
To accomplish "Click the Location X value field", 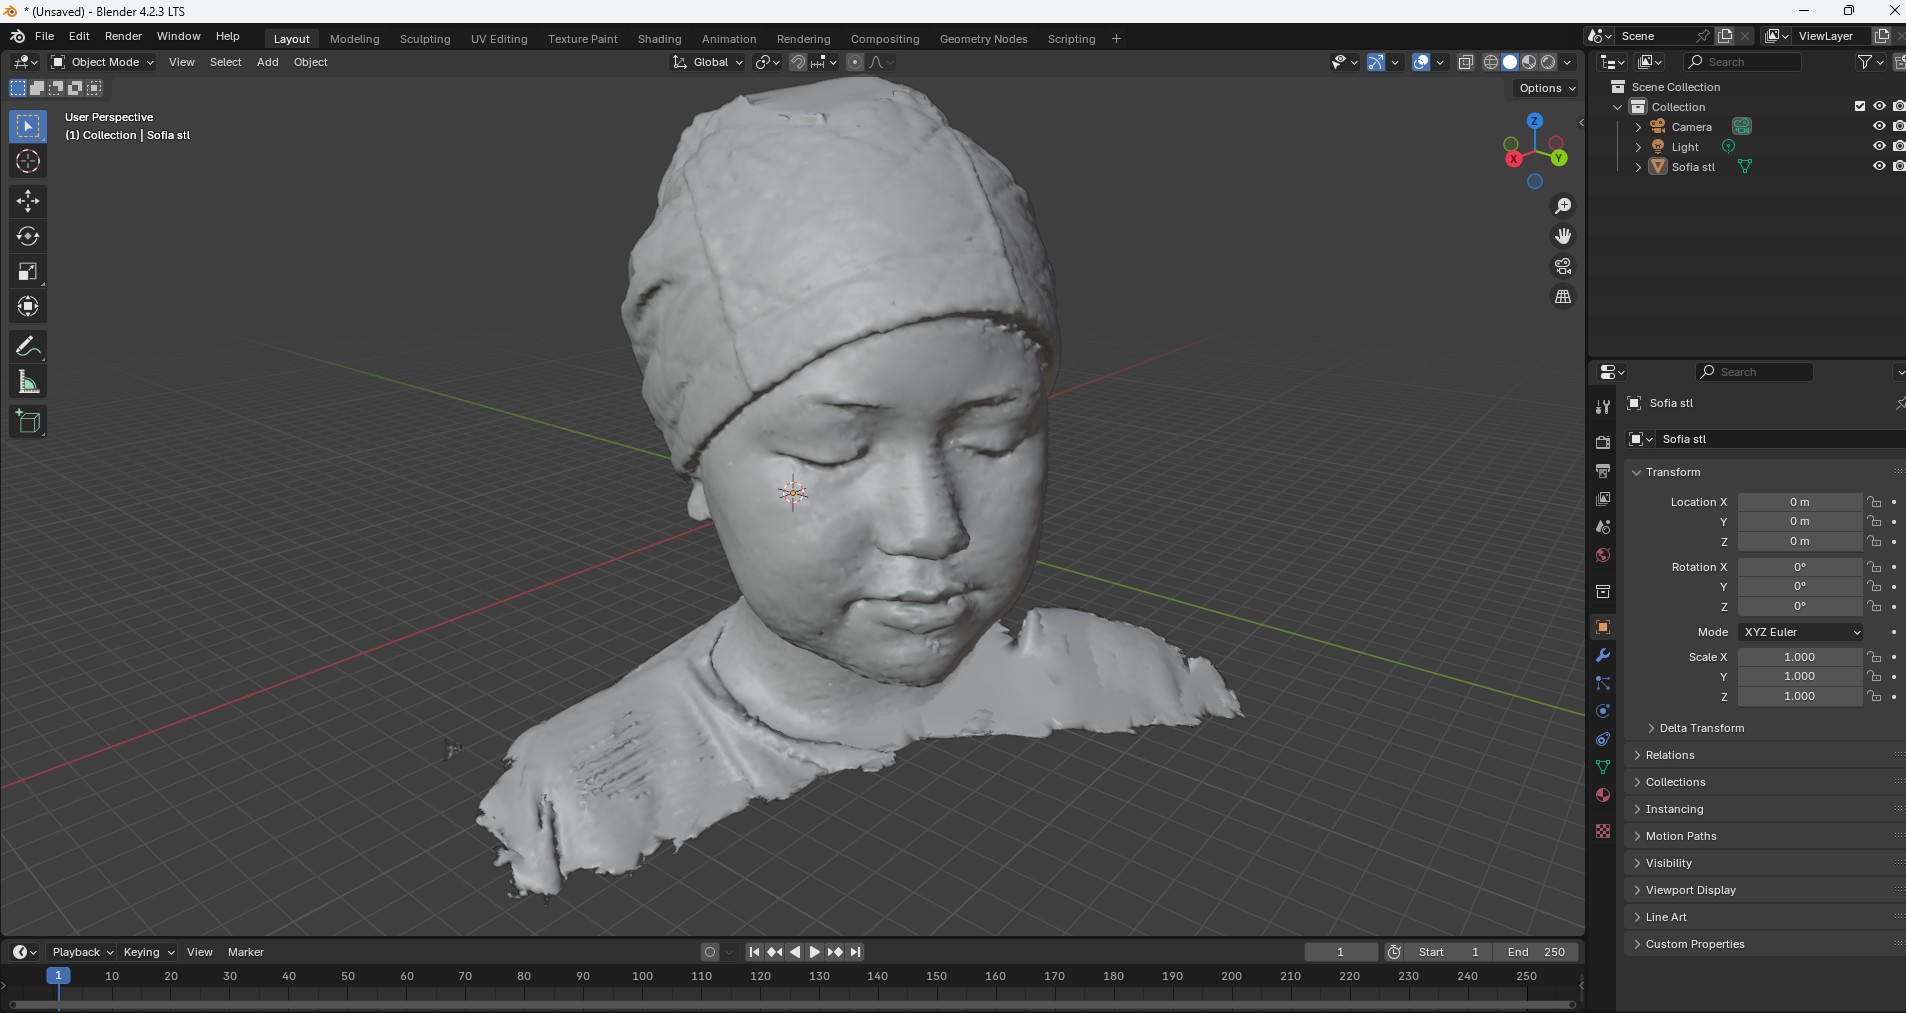I will (1799, 502).
